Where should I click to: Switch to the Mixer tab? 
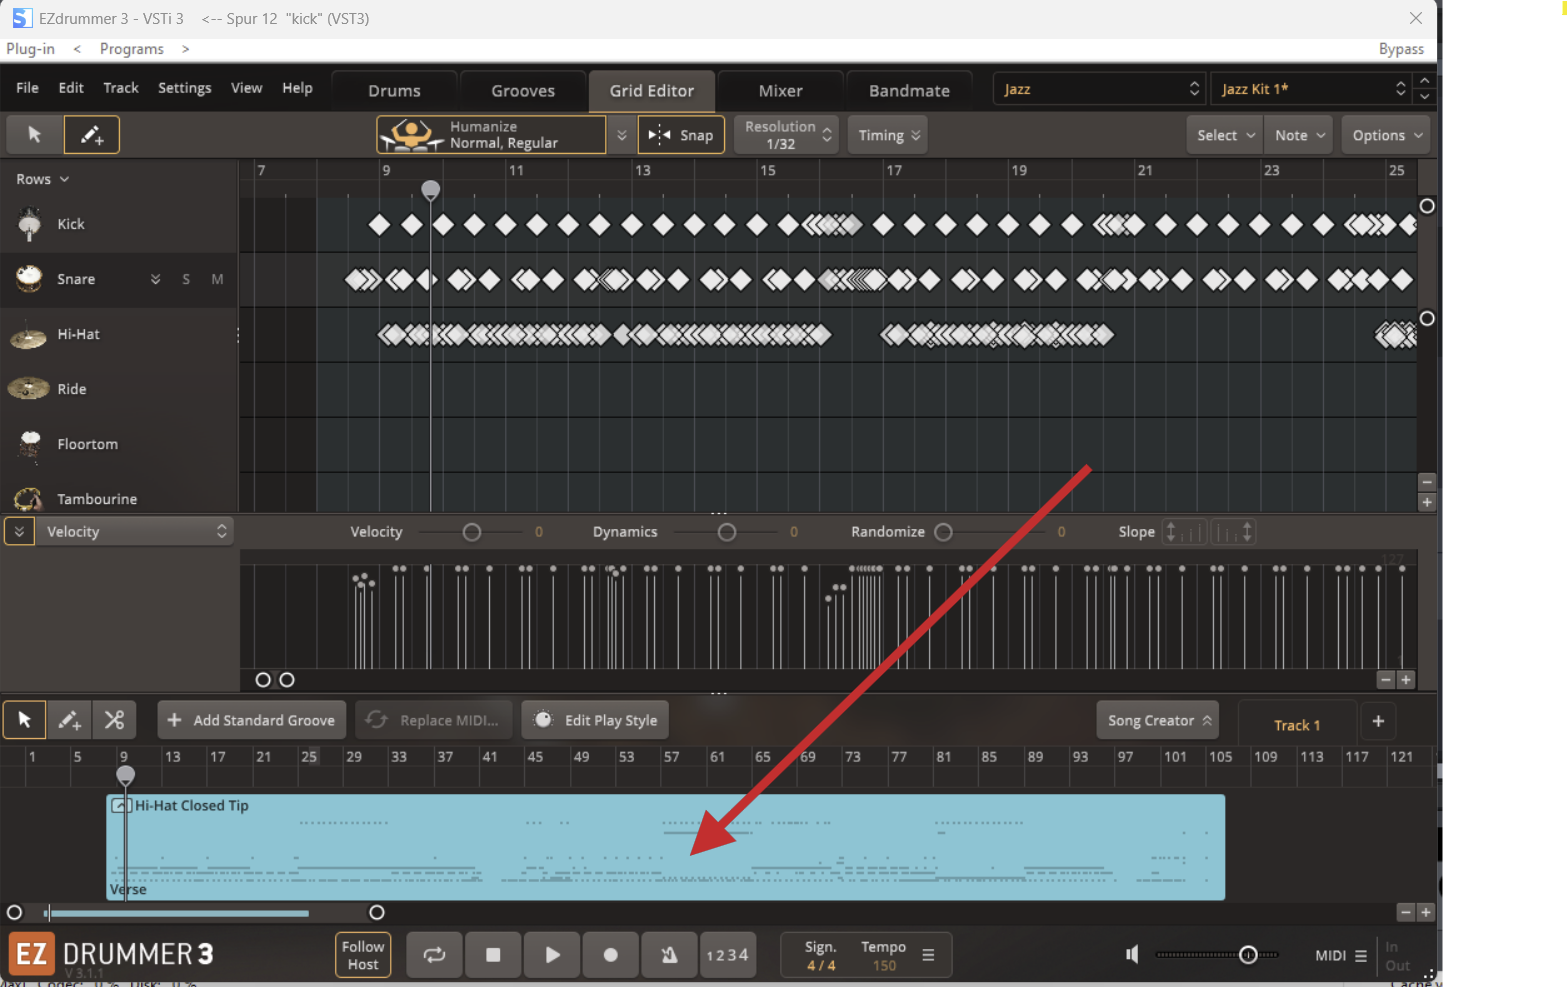[781, 91]
